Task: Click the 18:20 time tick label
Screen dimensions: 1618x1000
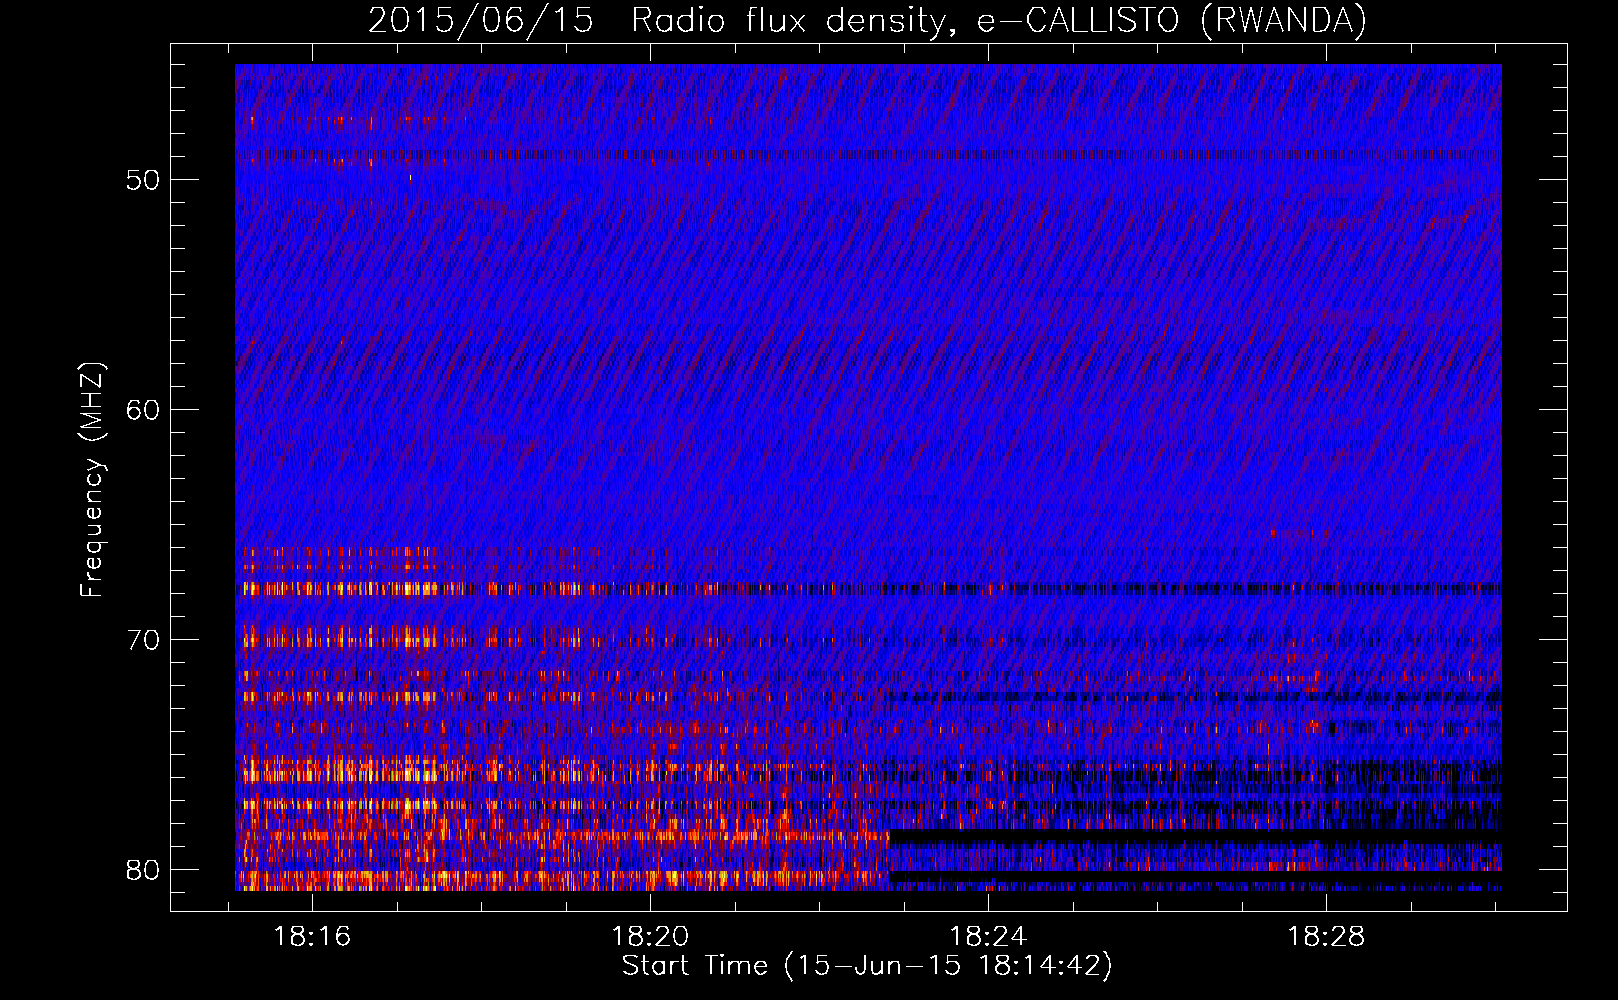Action: coord(651,937)
